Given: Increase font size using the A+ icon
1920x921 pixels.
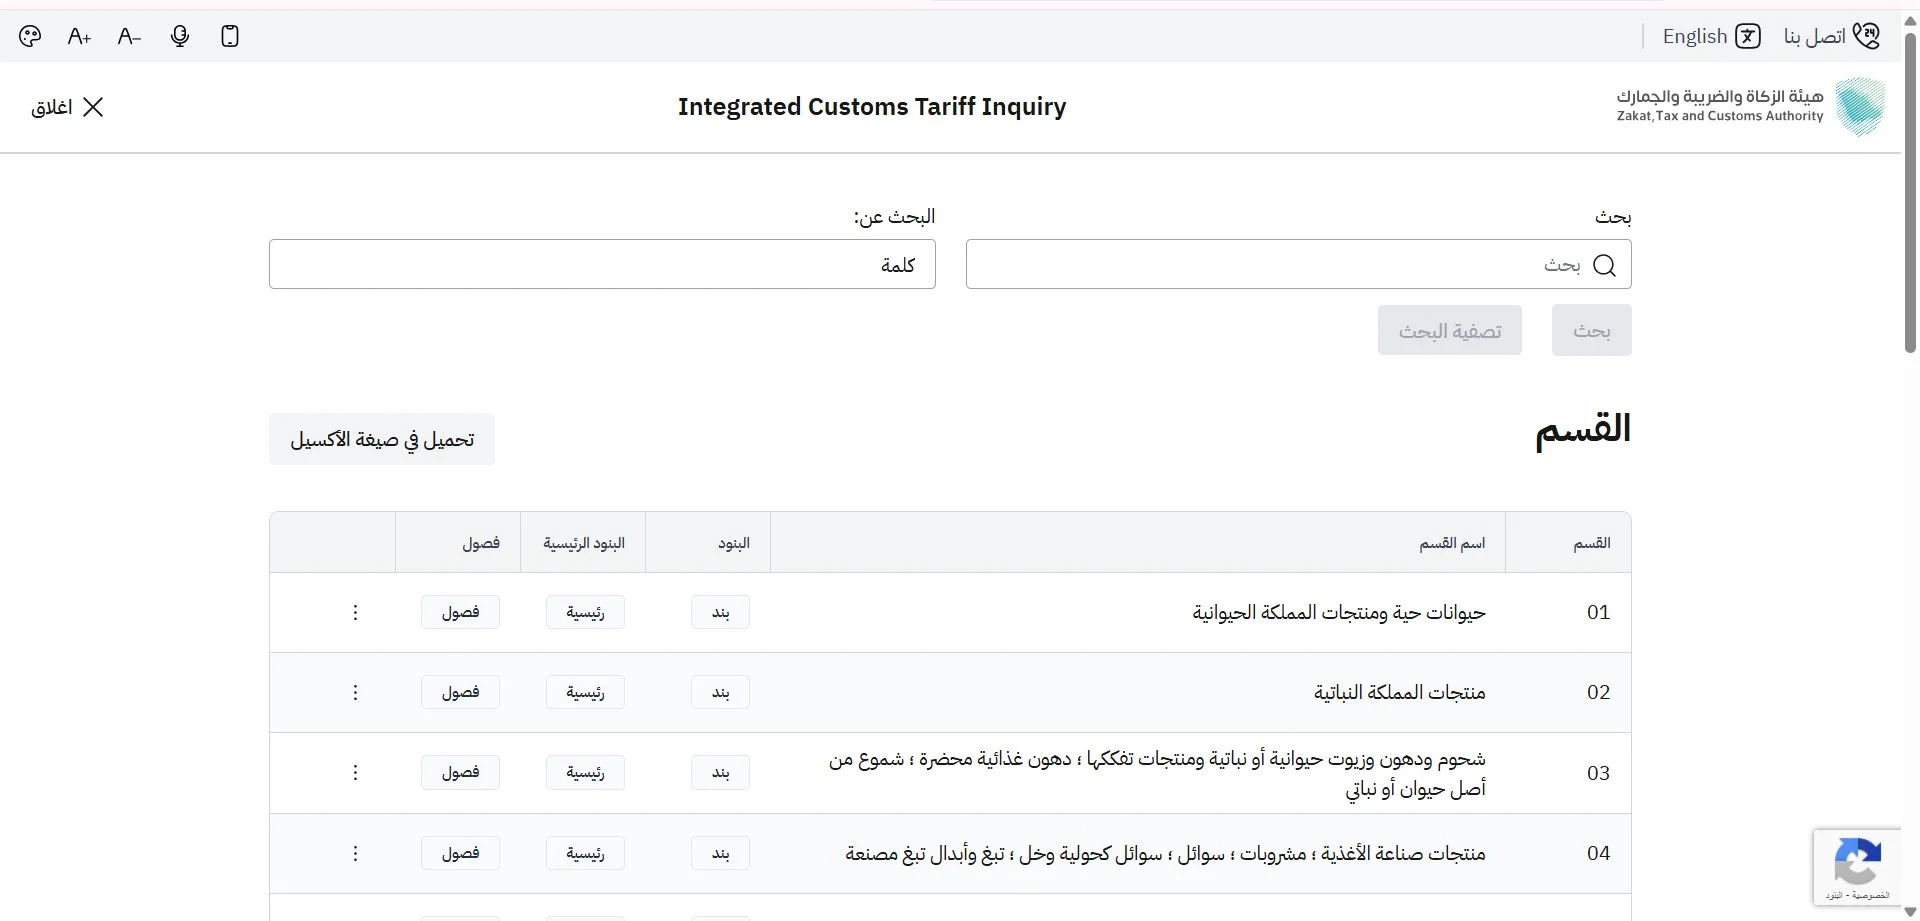Looking at the screenshot, I should (78, 35).
